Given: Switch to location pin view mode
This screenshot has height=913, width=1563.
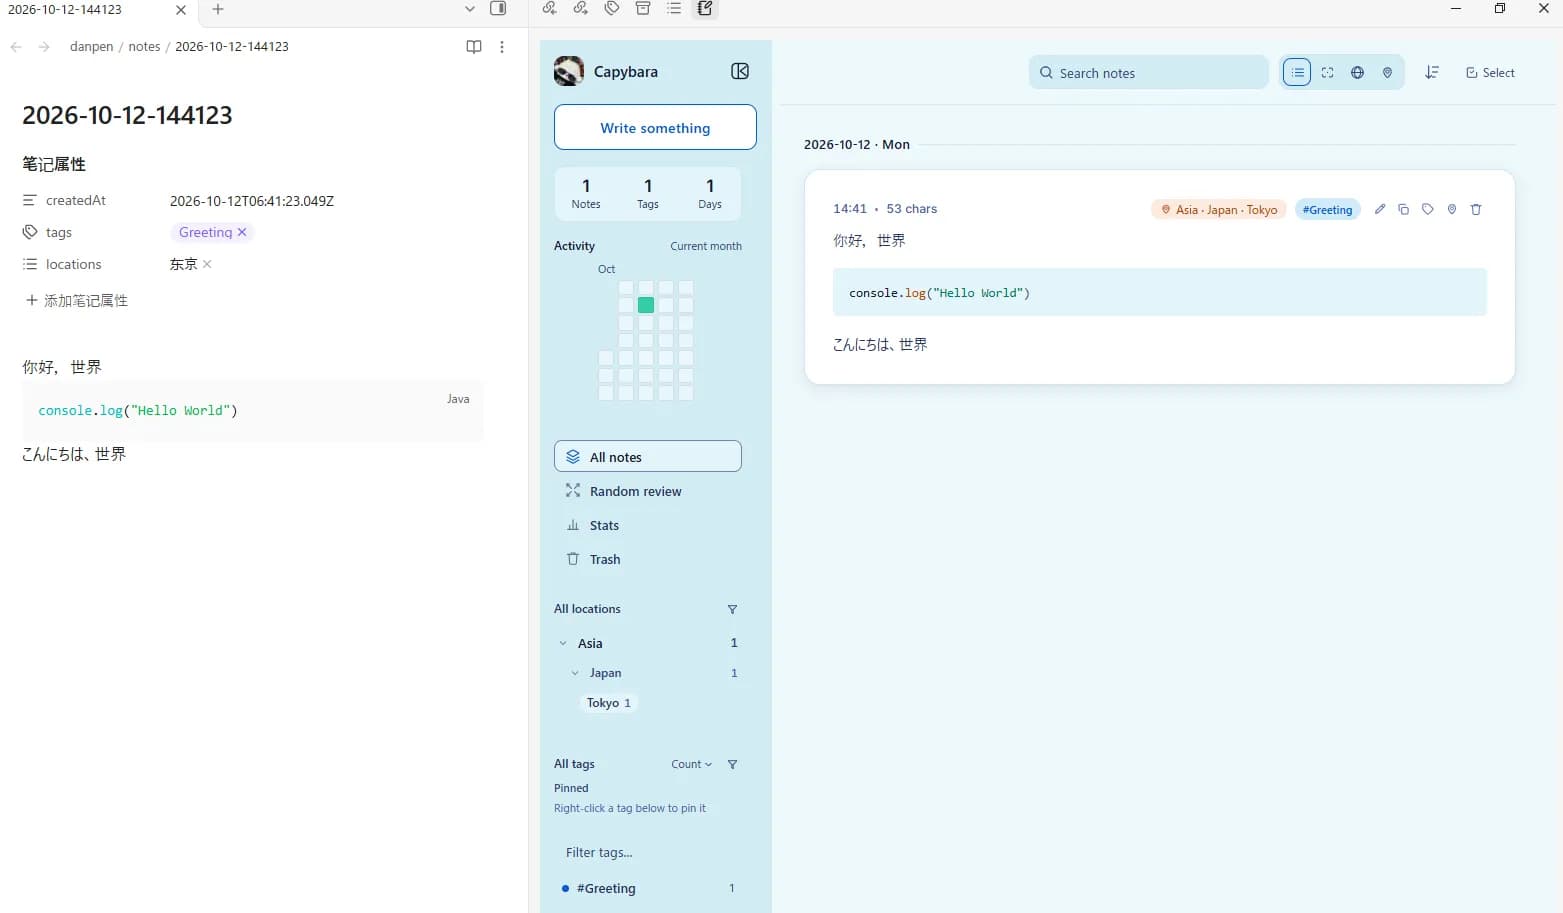Looking at the screenshot, I should coord(1387,72).
